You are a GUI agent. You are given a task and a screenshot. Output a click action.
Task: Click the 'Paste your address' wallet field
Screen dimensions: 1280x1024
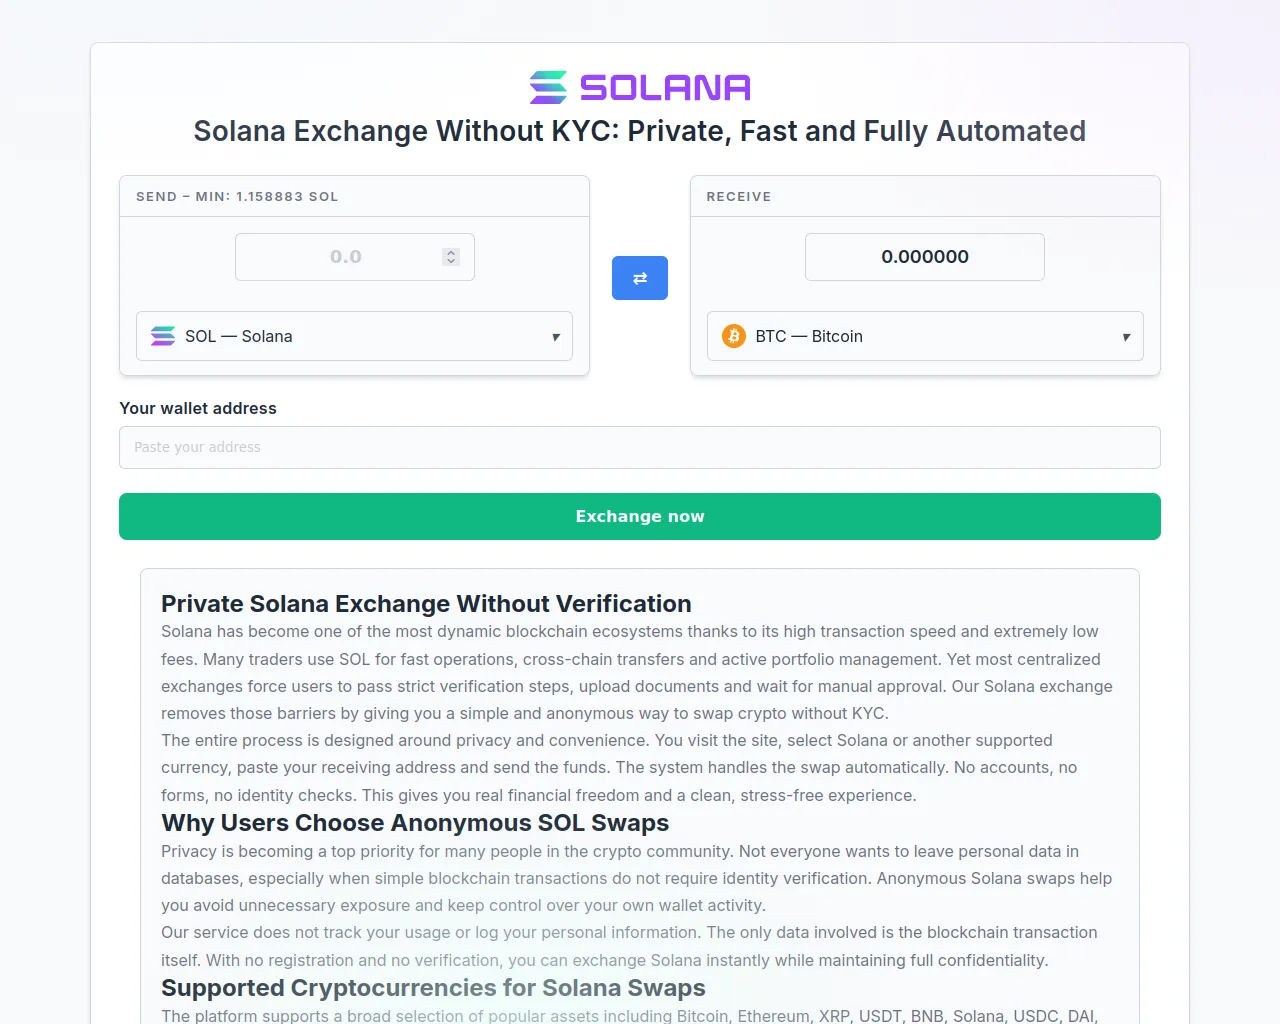[640, 448]
